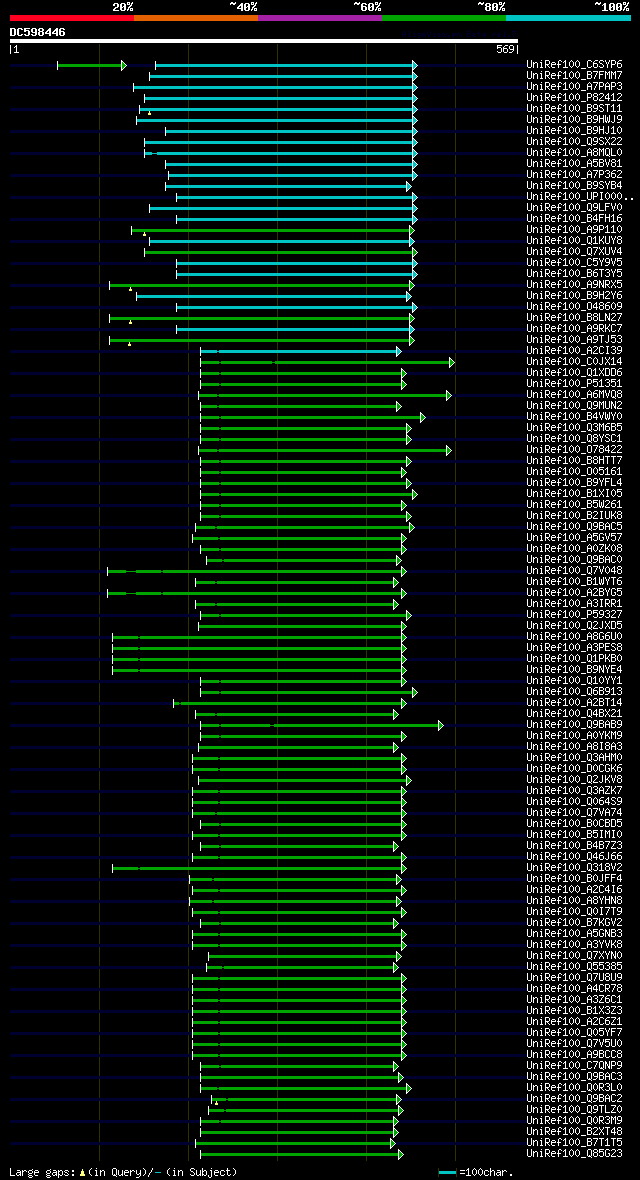Click the green alignment bar for Q318V2
Viewport: 640px width, 1180px height.
pyautogui.click(x=259, y=868)
